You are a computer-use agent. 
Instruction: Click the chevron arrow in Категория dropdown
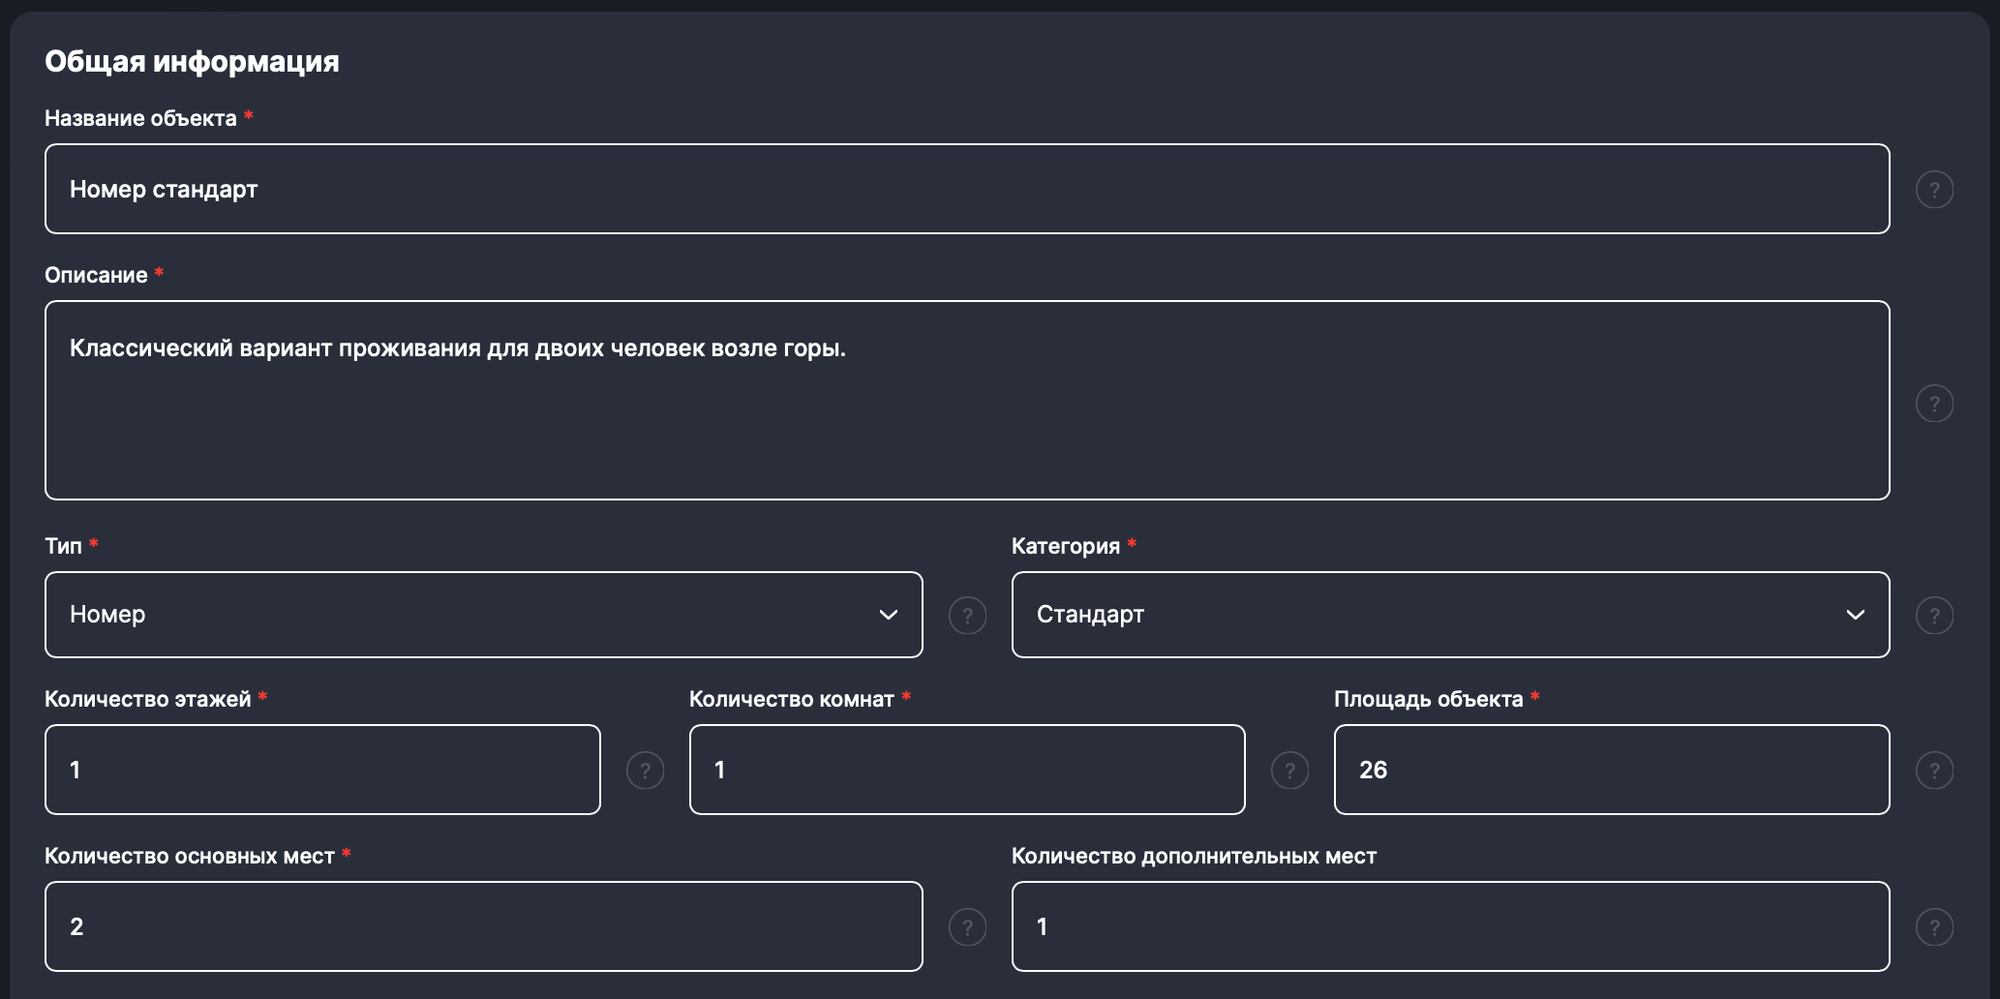coord(1855,615)
